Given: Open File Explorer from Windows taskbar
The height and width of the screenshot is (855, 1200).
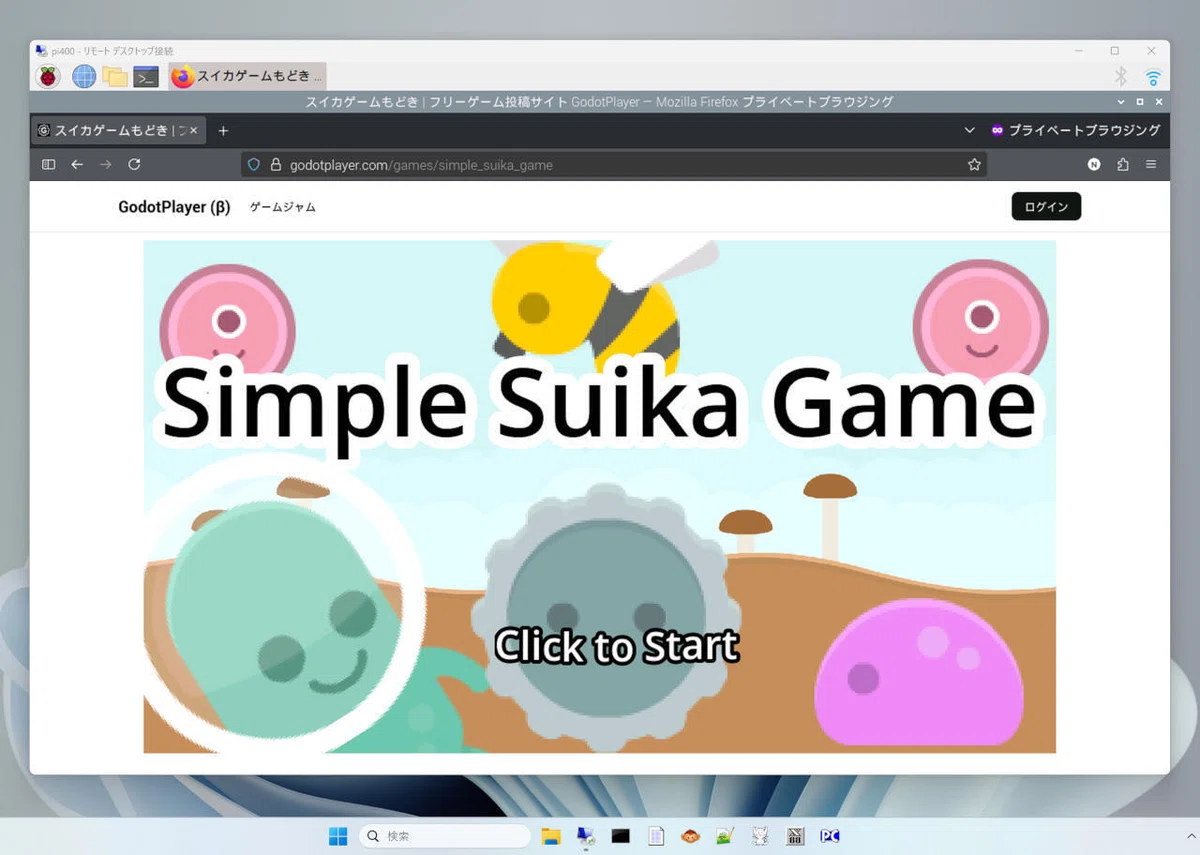Looking at the screenshot, I should tap(550, 836).
